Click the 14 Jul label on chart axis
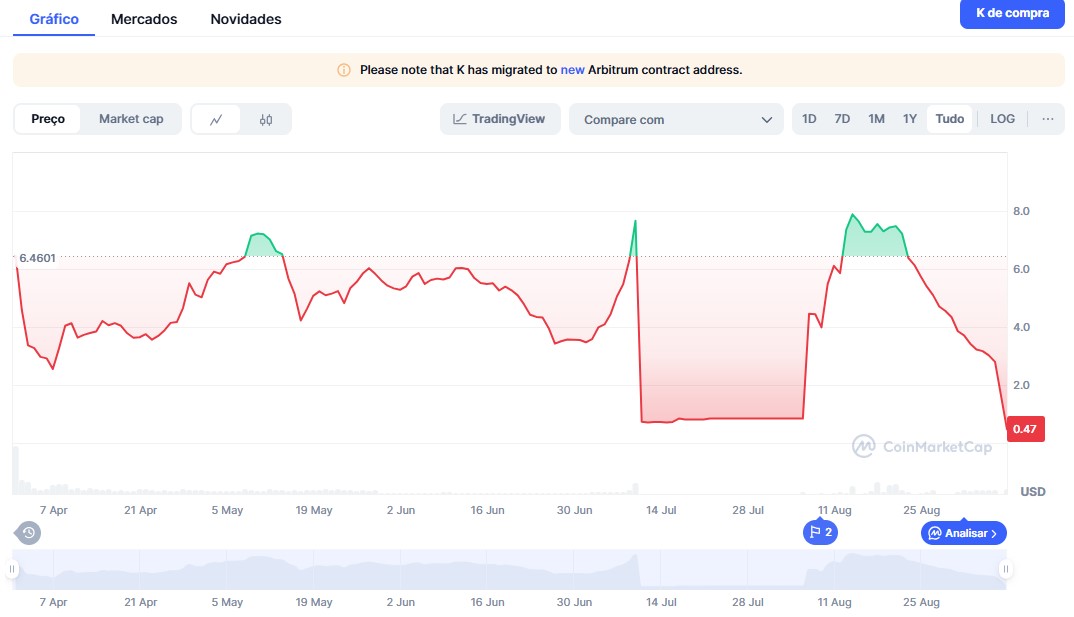This screenshot has width=1074, height=617. [661, 510]
